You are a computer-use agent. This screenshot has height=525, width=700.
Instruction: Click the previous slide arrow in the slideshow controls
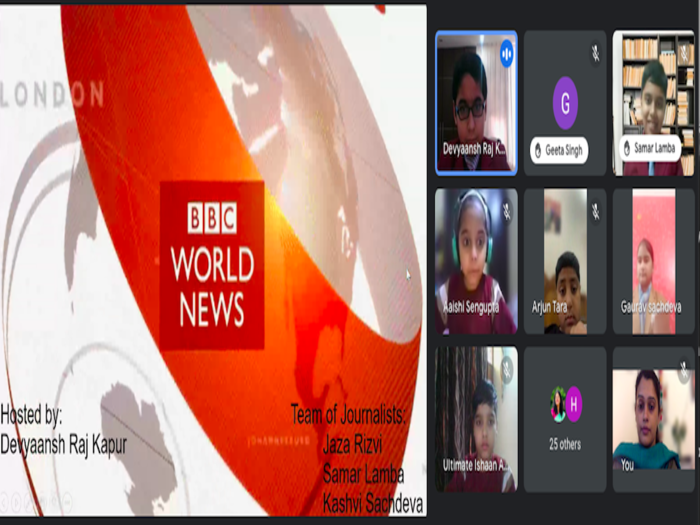click(x=4, y=503)
